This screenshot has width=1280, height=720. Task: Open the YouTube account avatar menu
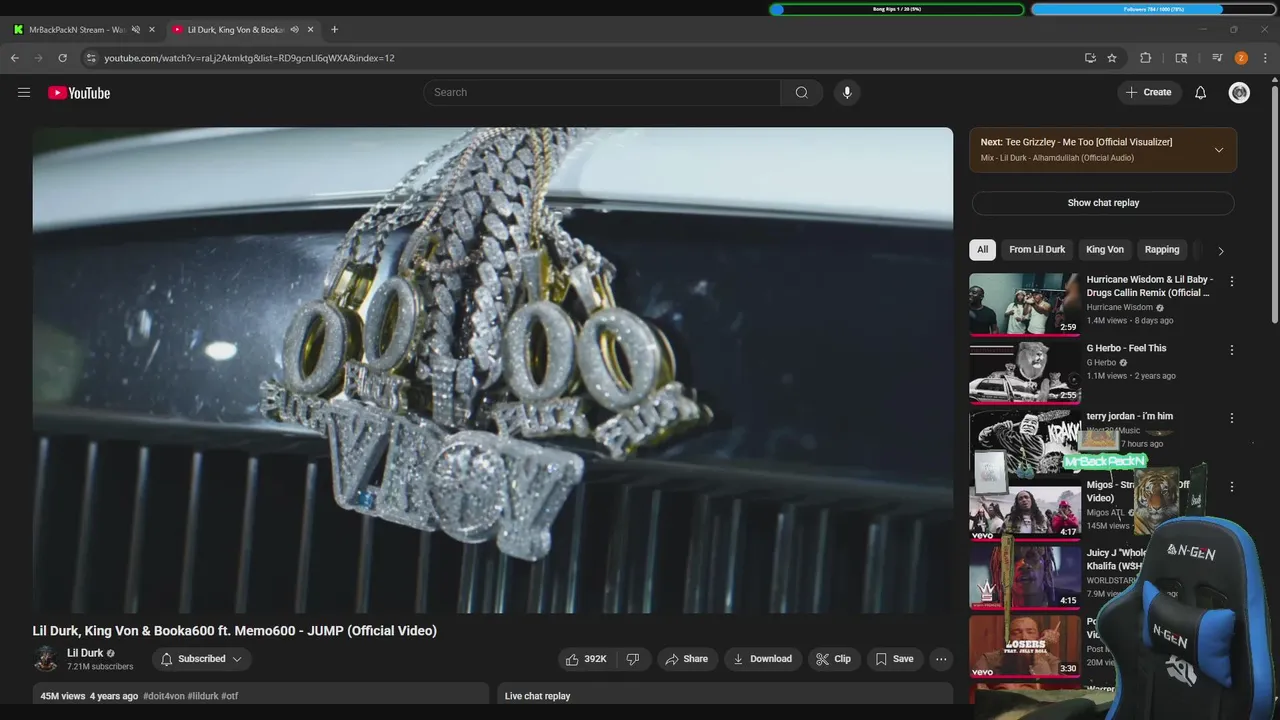(1239, 92)
